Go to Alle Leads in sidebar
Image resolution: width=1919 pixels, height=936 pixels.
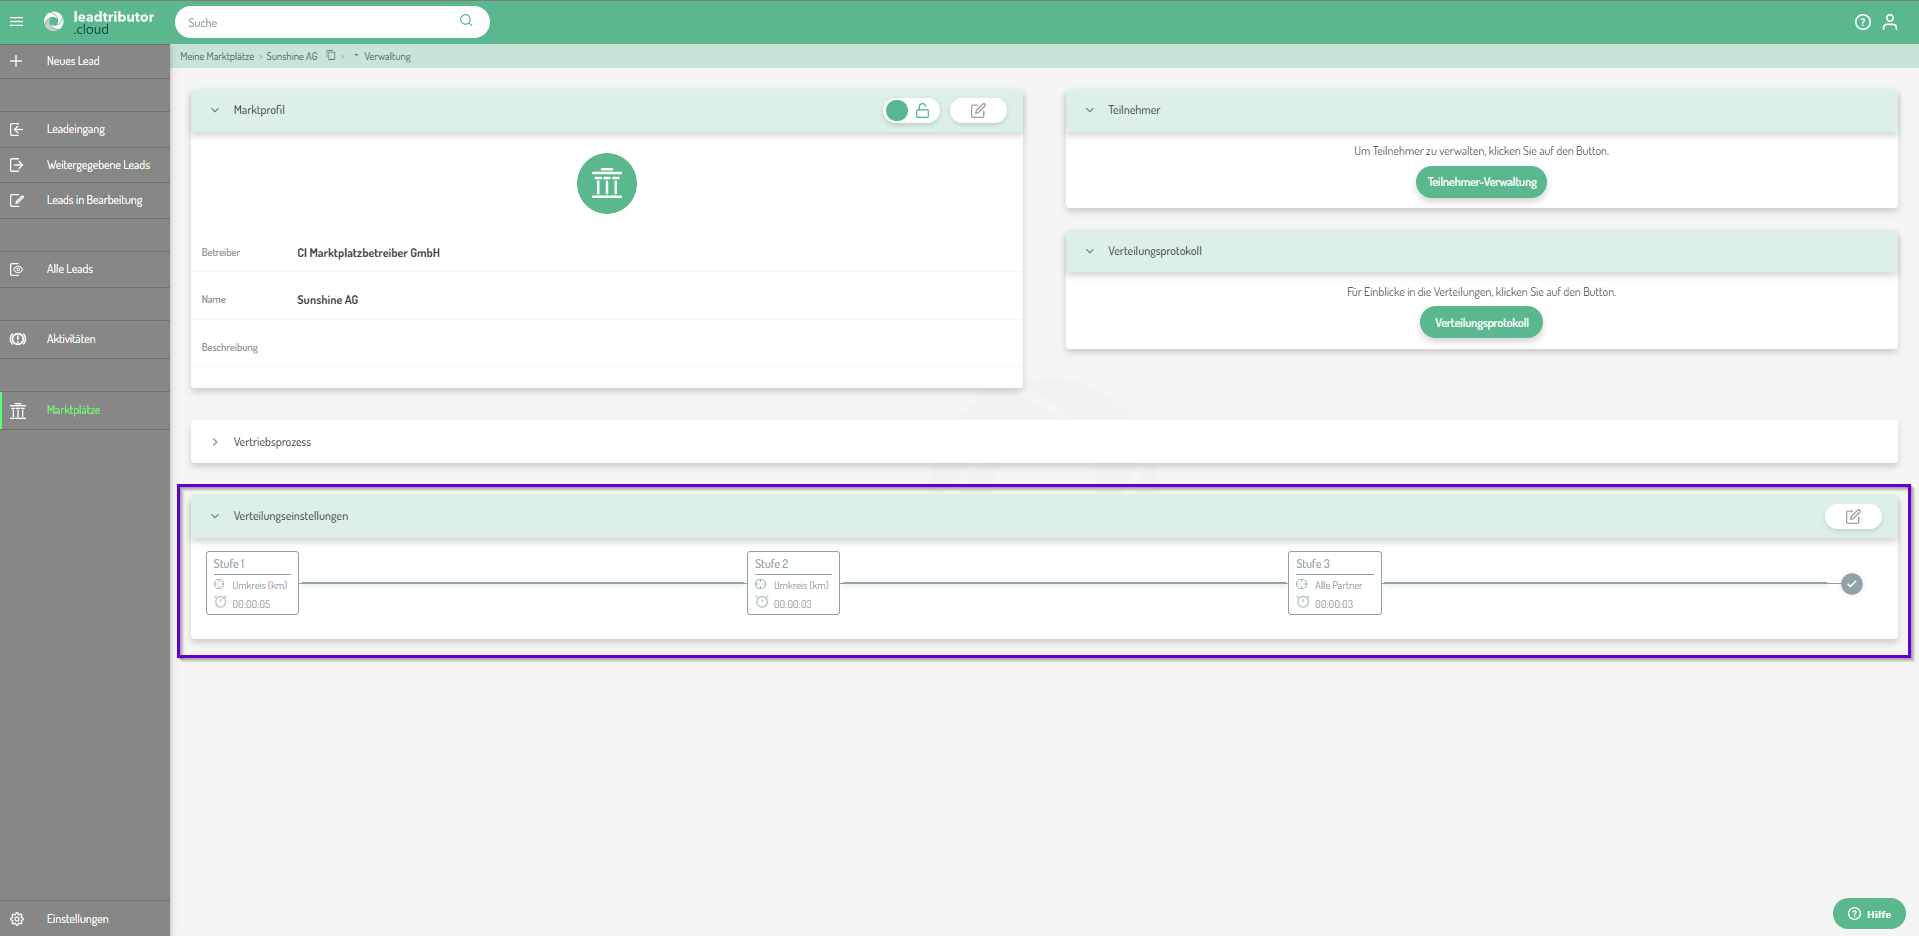tap(69, 269)
